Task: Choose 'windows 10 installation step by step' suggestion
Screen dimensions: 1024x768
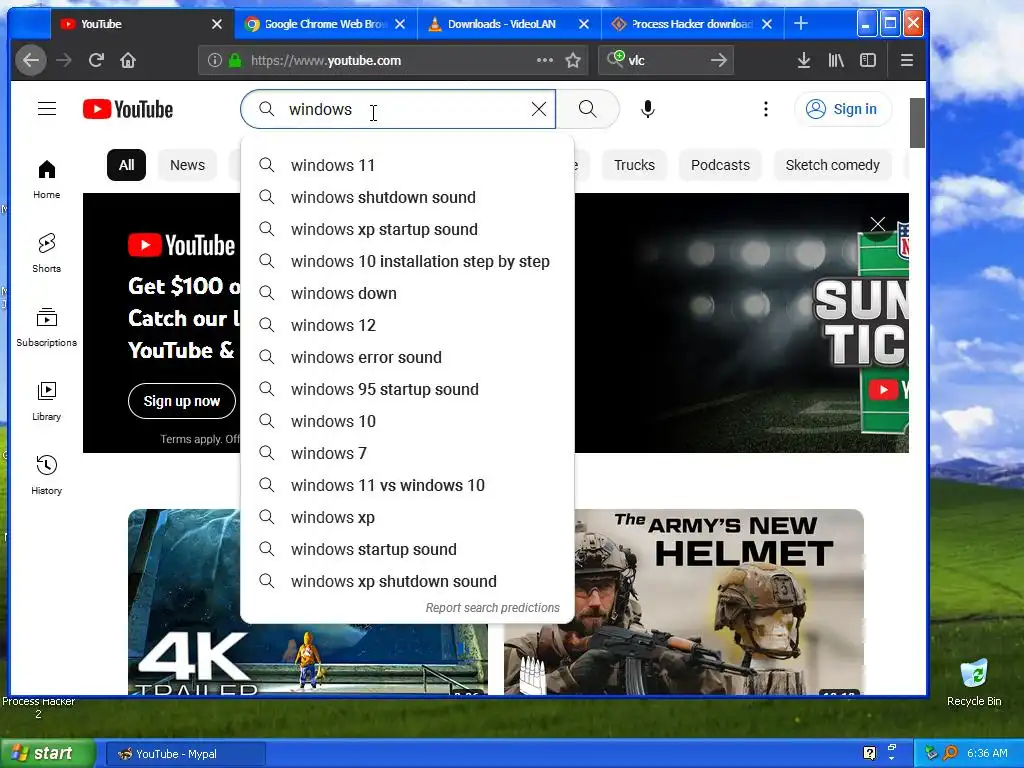Action: tap(408, 261)
